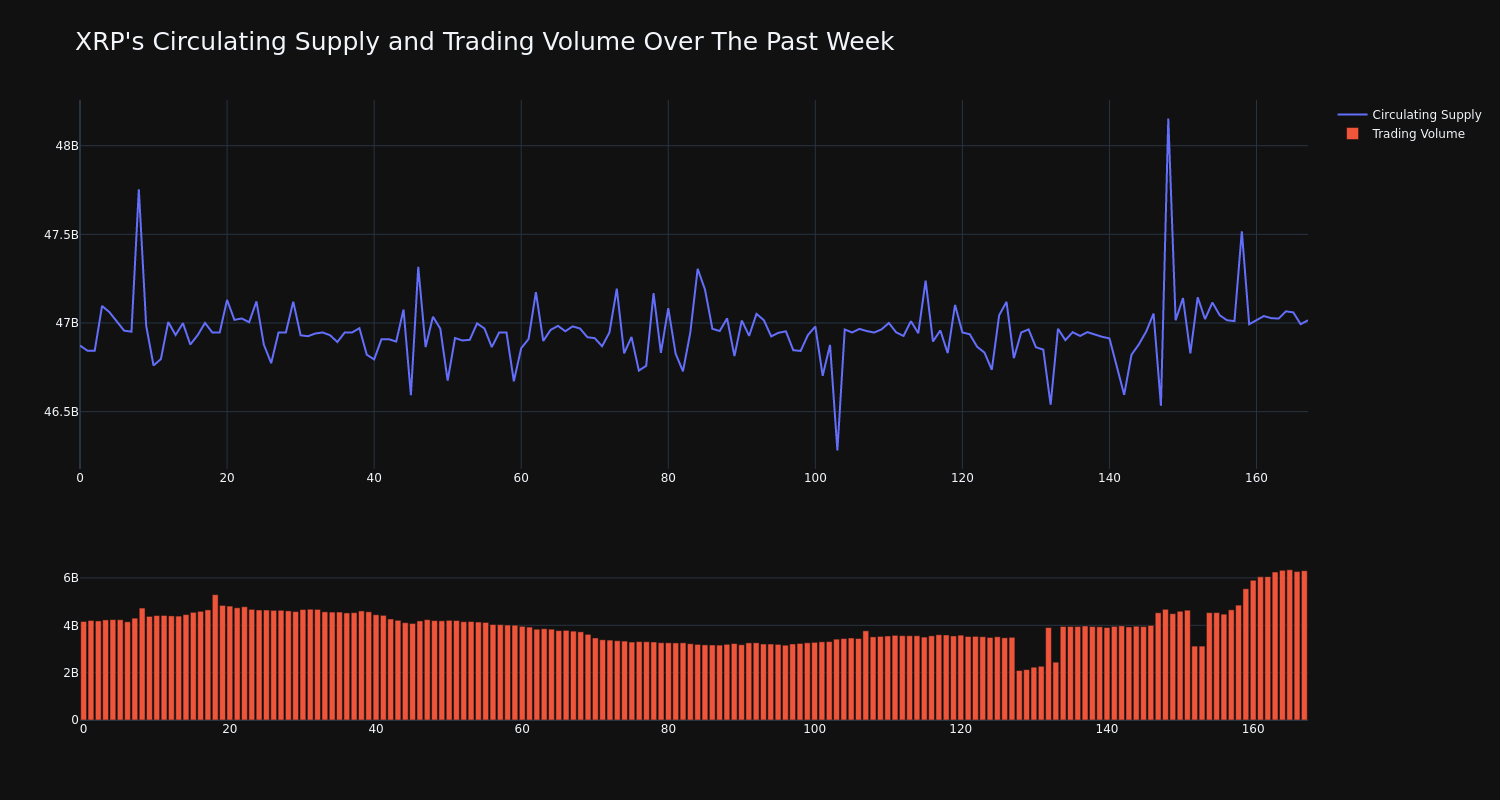Click the 47B y-axis label
The width and height of the screenshot is (1500, 800).
(66, 323)
